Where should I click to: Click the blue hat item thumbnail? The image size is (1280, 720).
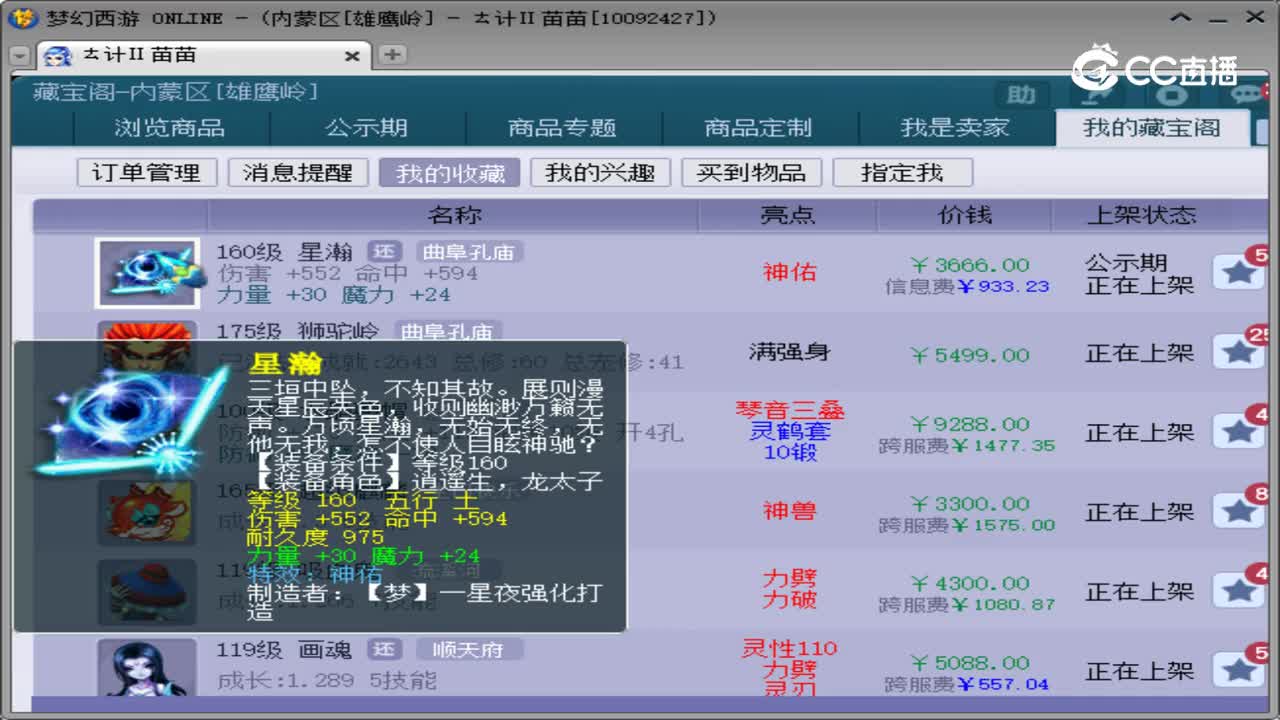tap(147, 592)
